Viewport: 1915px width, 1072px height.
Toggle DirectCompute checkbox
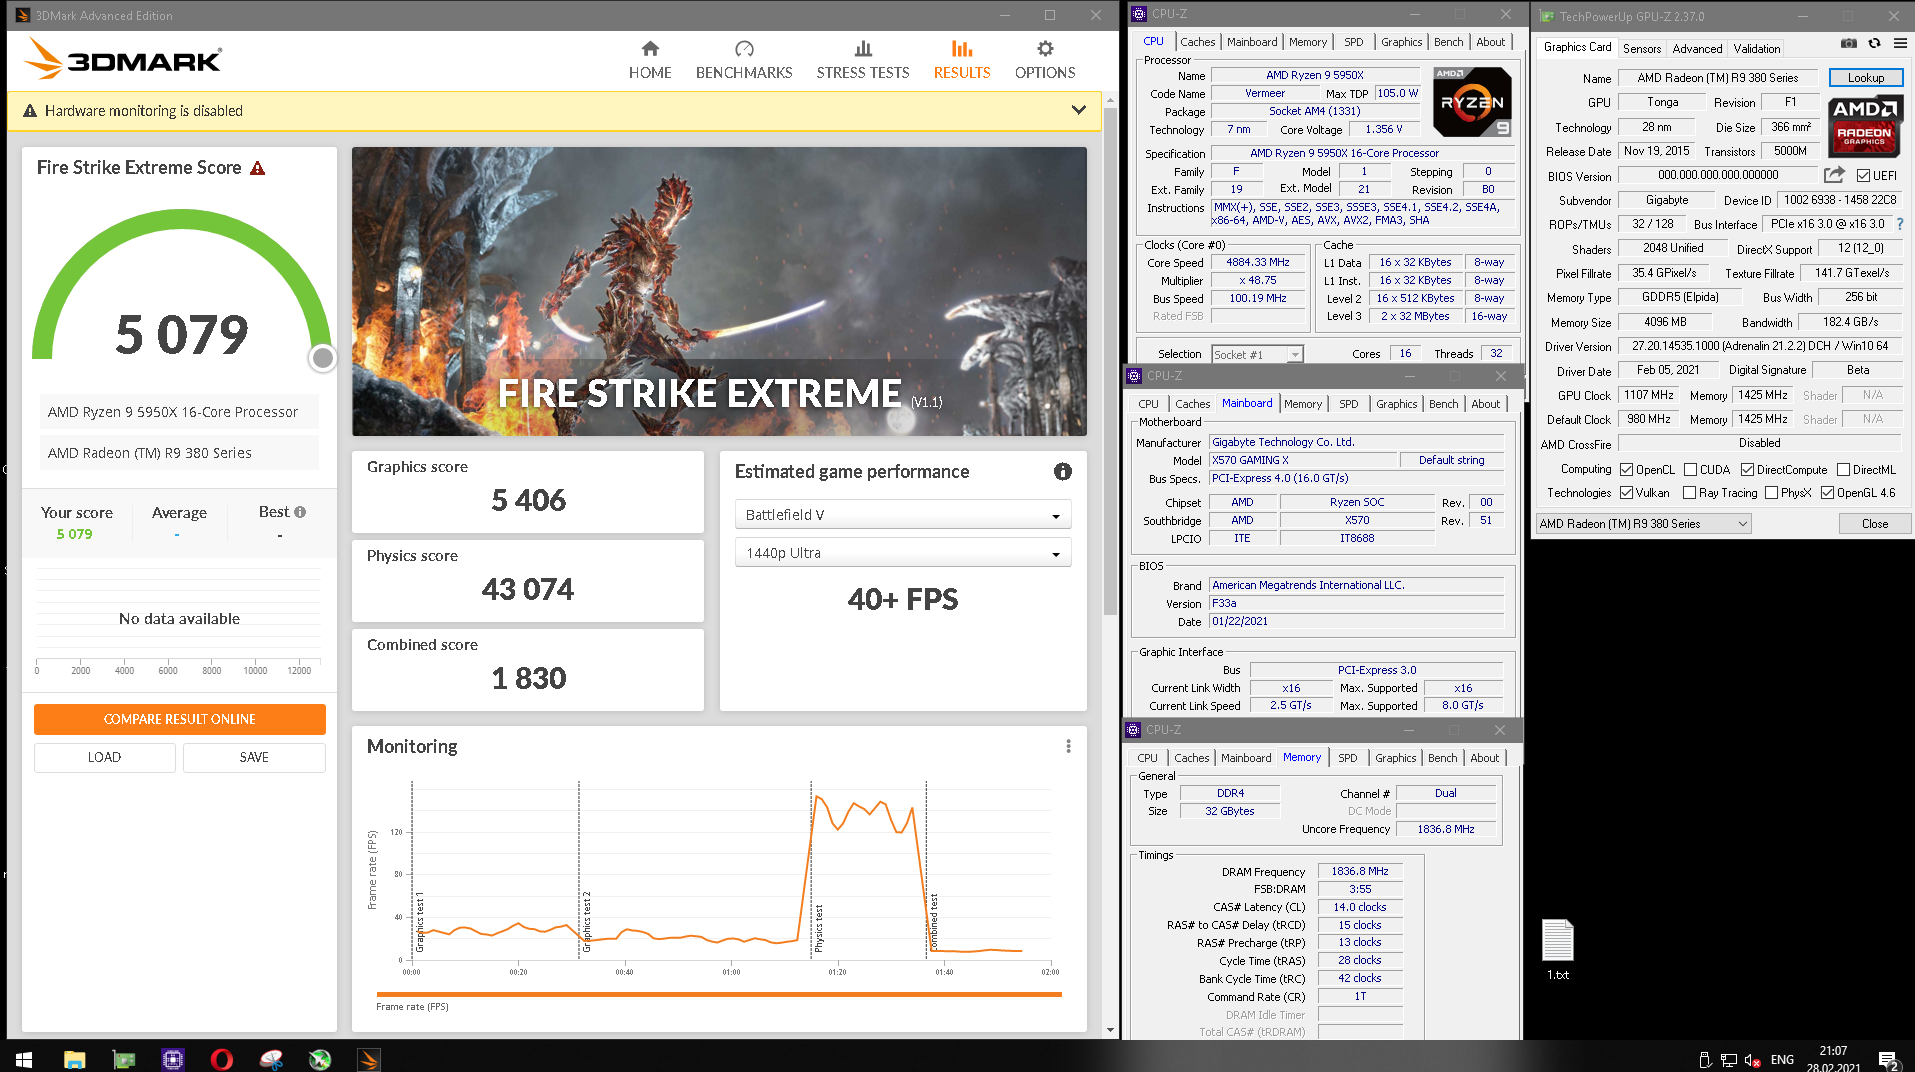(x=1748, y=470)
